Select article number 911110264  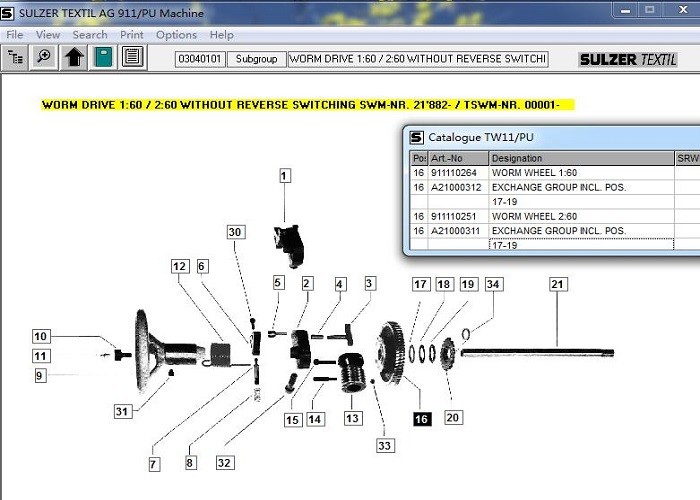(x=454, y=173)
